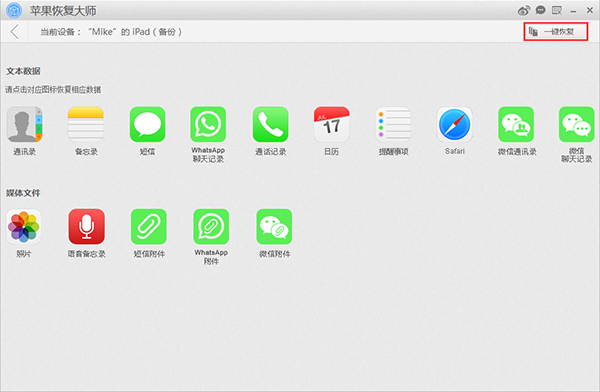The image size is (600, 392).
Task: Click the 一键恢复 one-click restore button
Action: [556, 31]
